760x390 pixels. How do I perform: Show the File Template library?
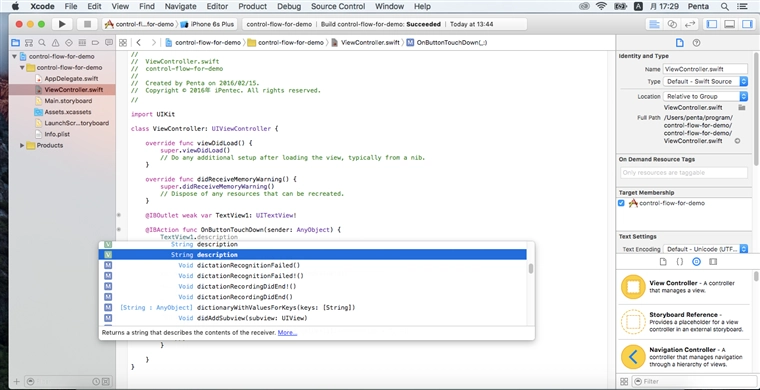(x=663, y=262)
